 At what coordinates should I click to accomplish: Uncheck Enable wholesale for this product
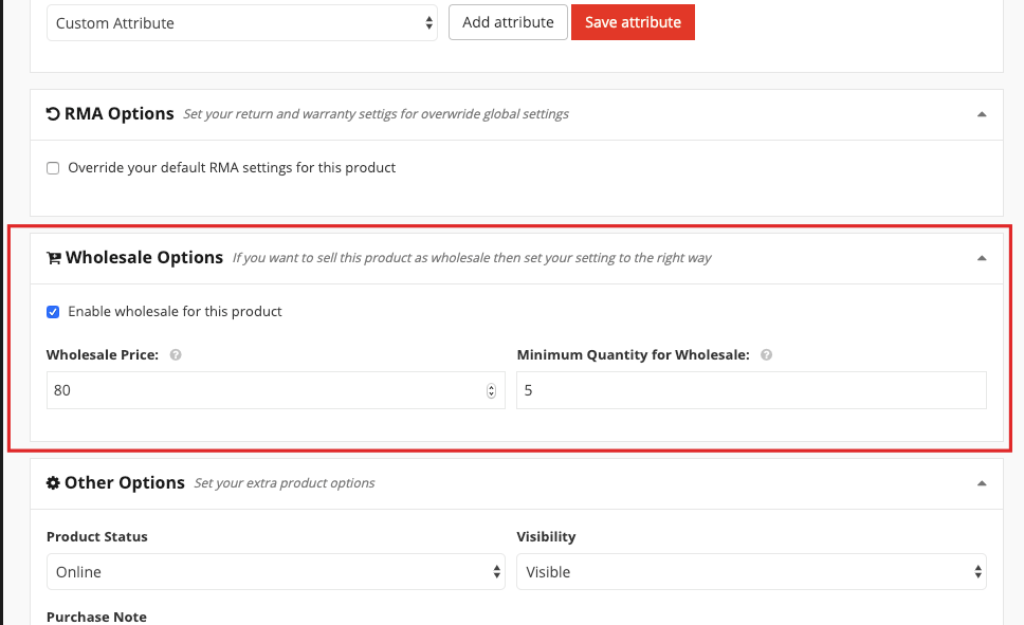point(53,312)
